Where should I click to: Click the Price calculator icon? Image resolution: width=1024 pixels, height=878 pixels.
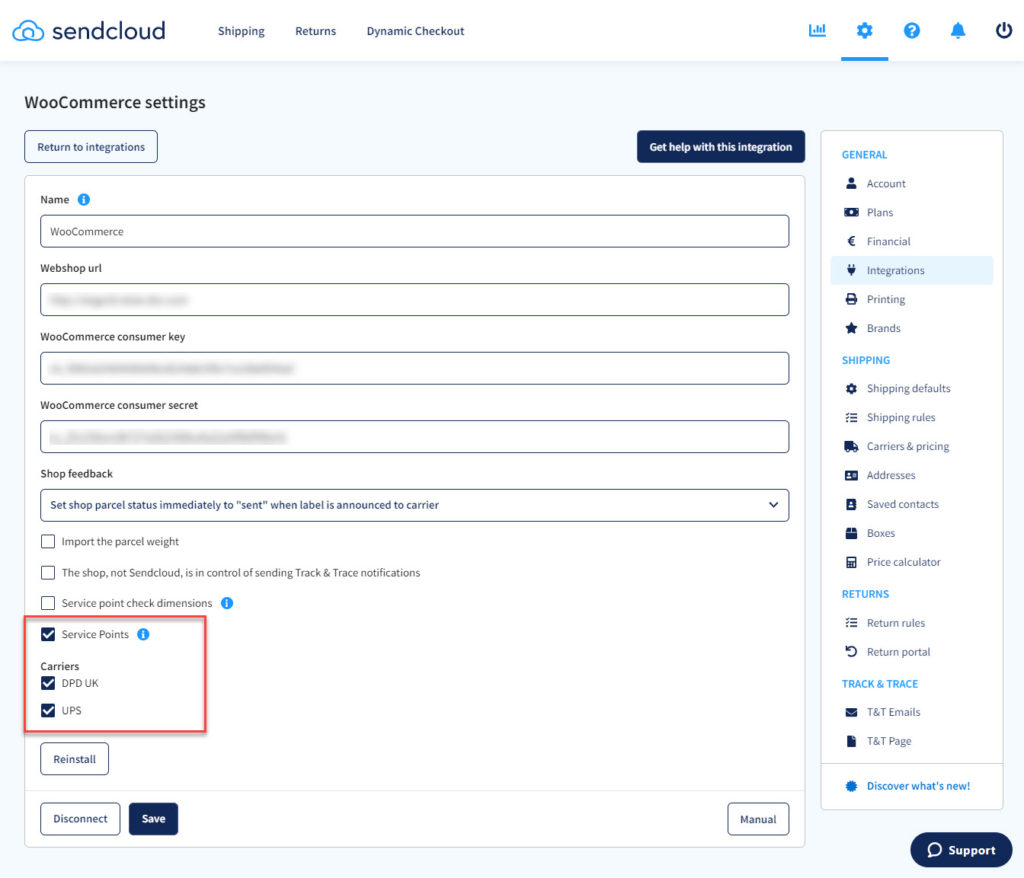pyautogui.click(x=851, y=562)
